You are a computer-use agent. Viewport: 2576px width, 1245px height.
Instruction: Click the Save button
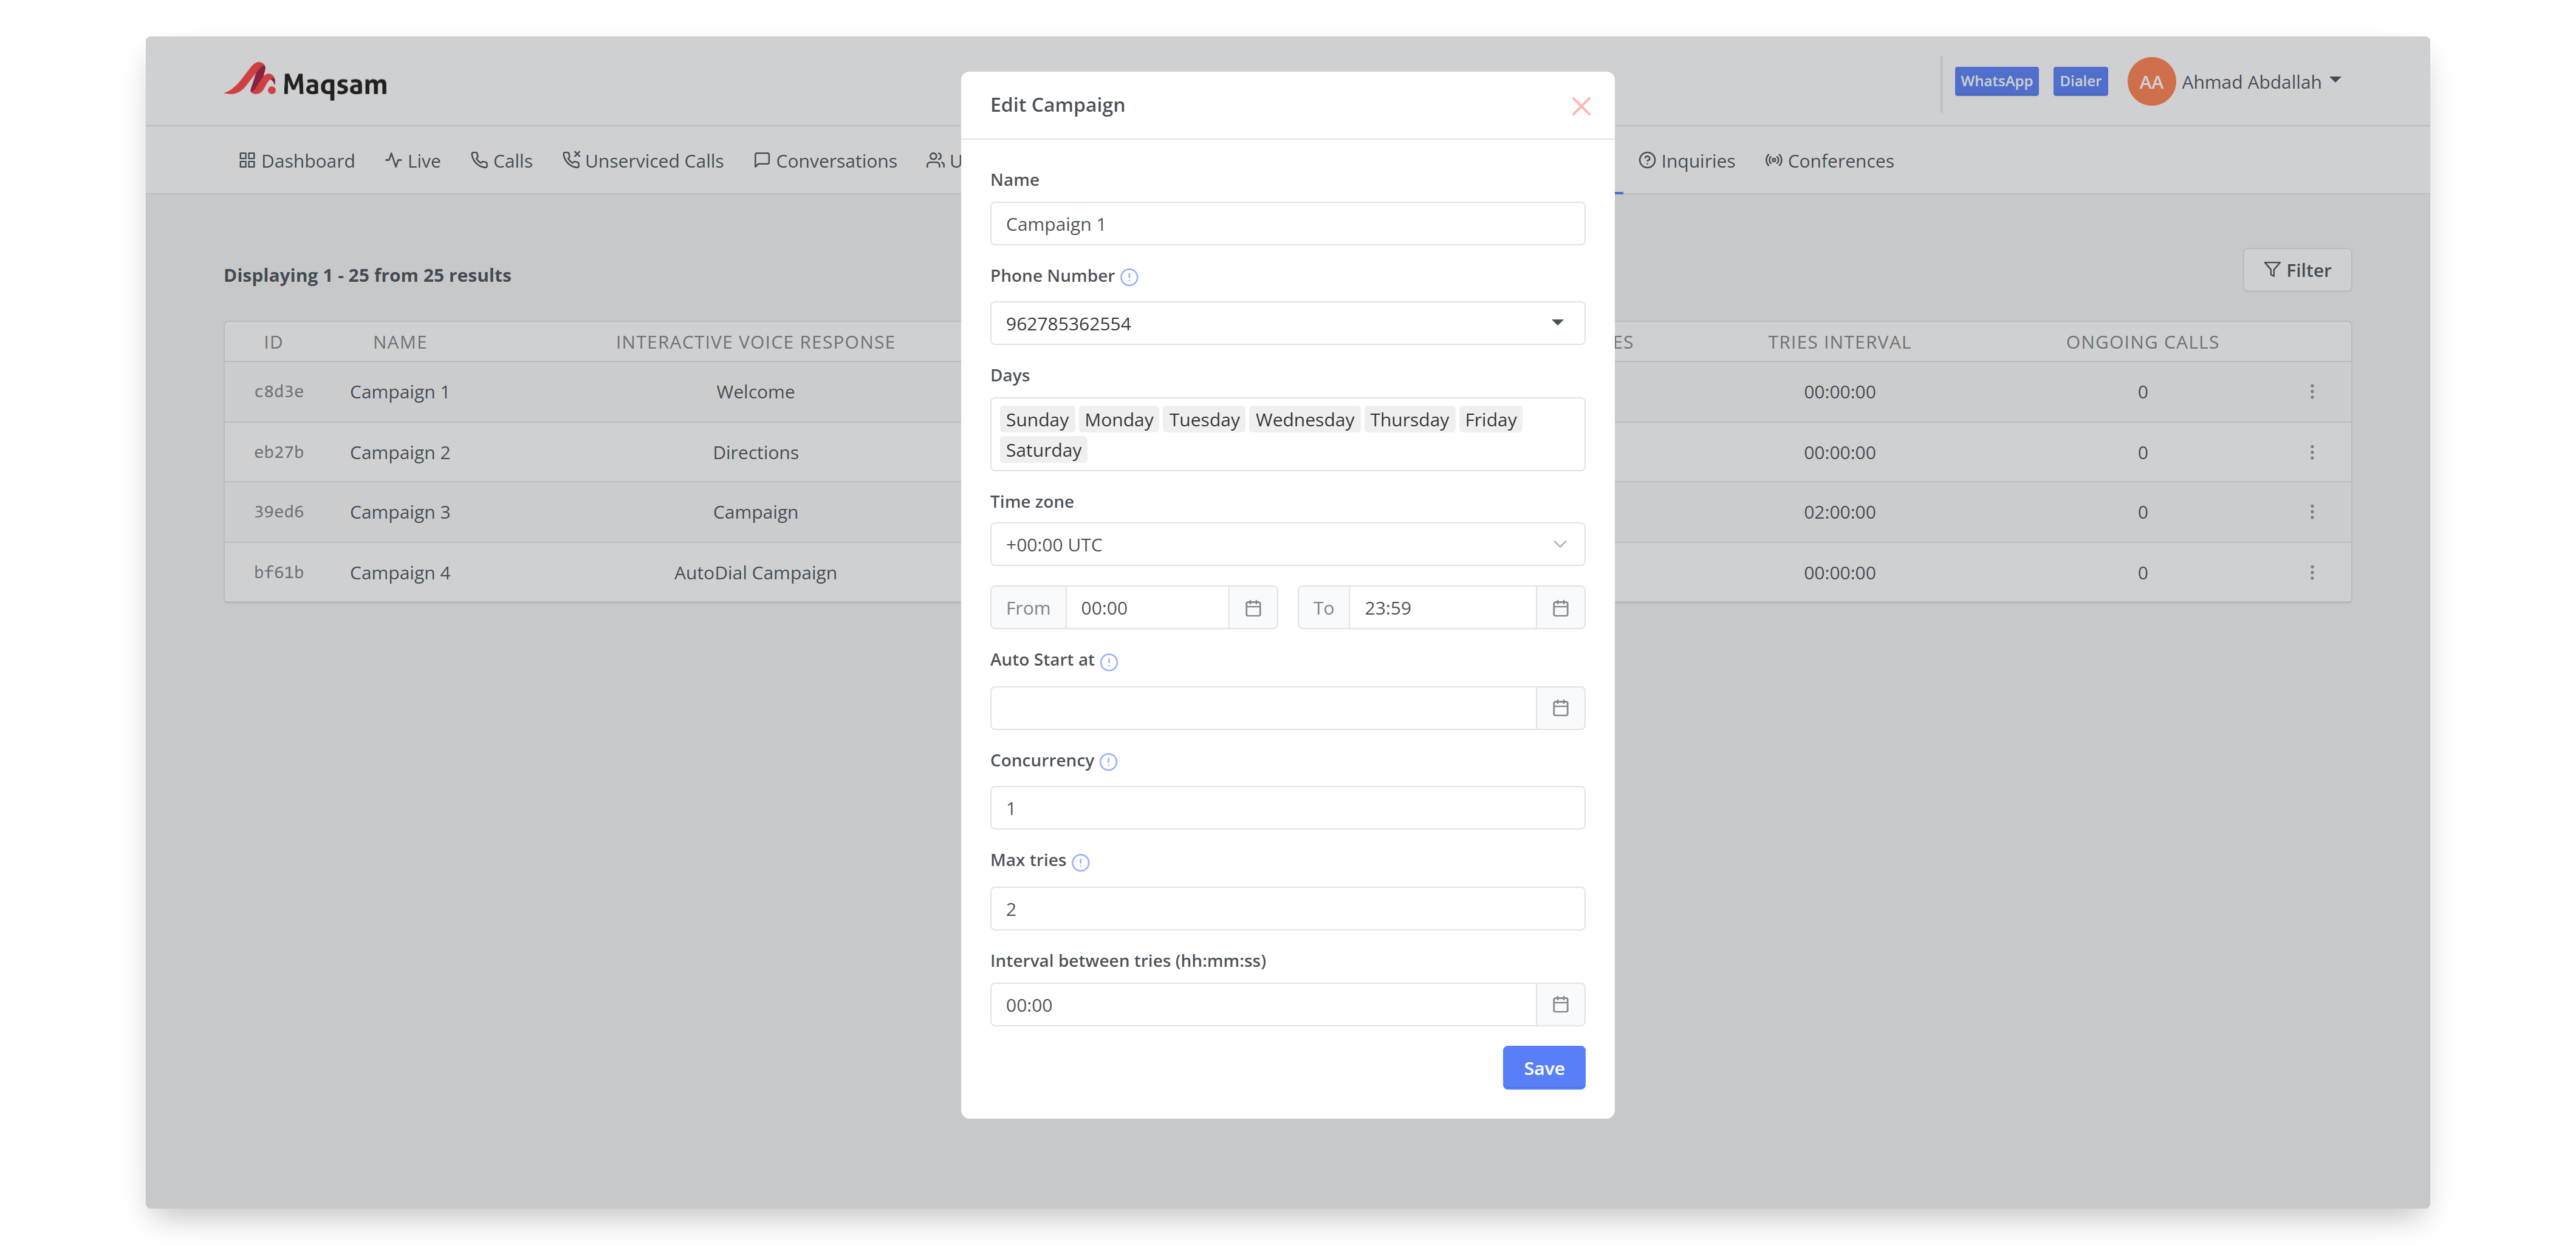(1543, 1068)
